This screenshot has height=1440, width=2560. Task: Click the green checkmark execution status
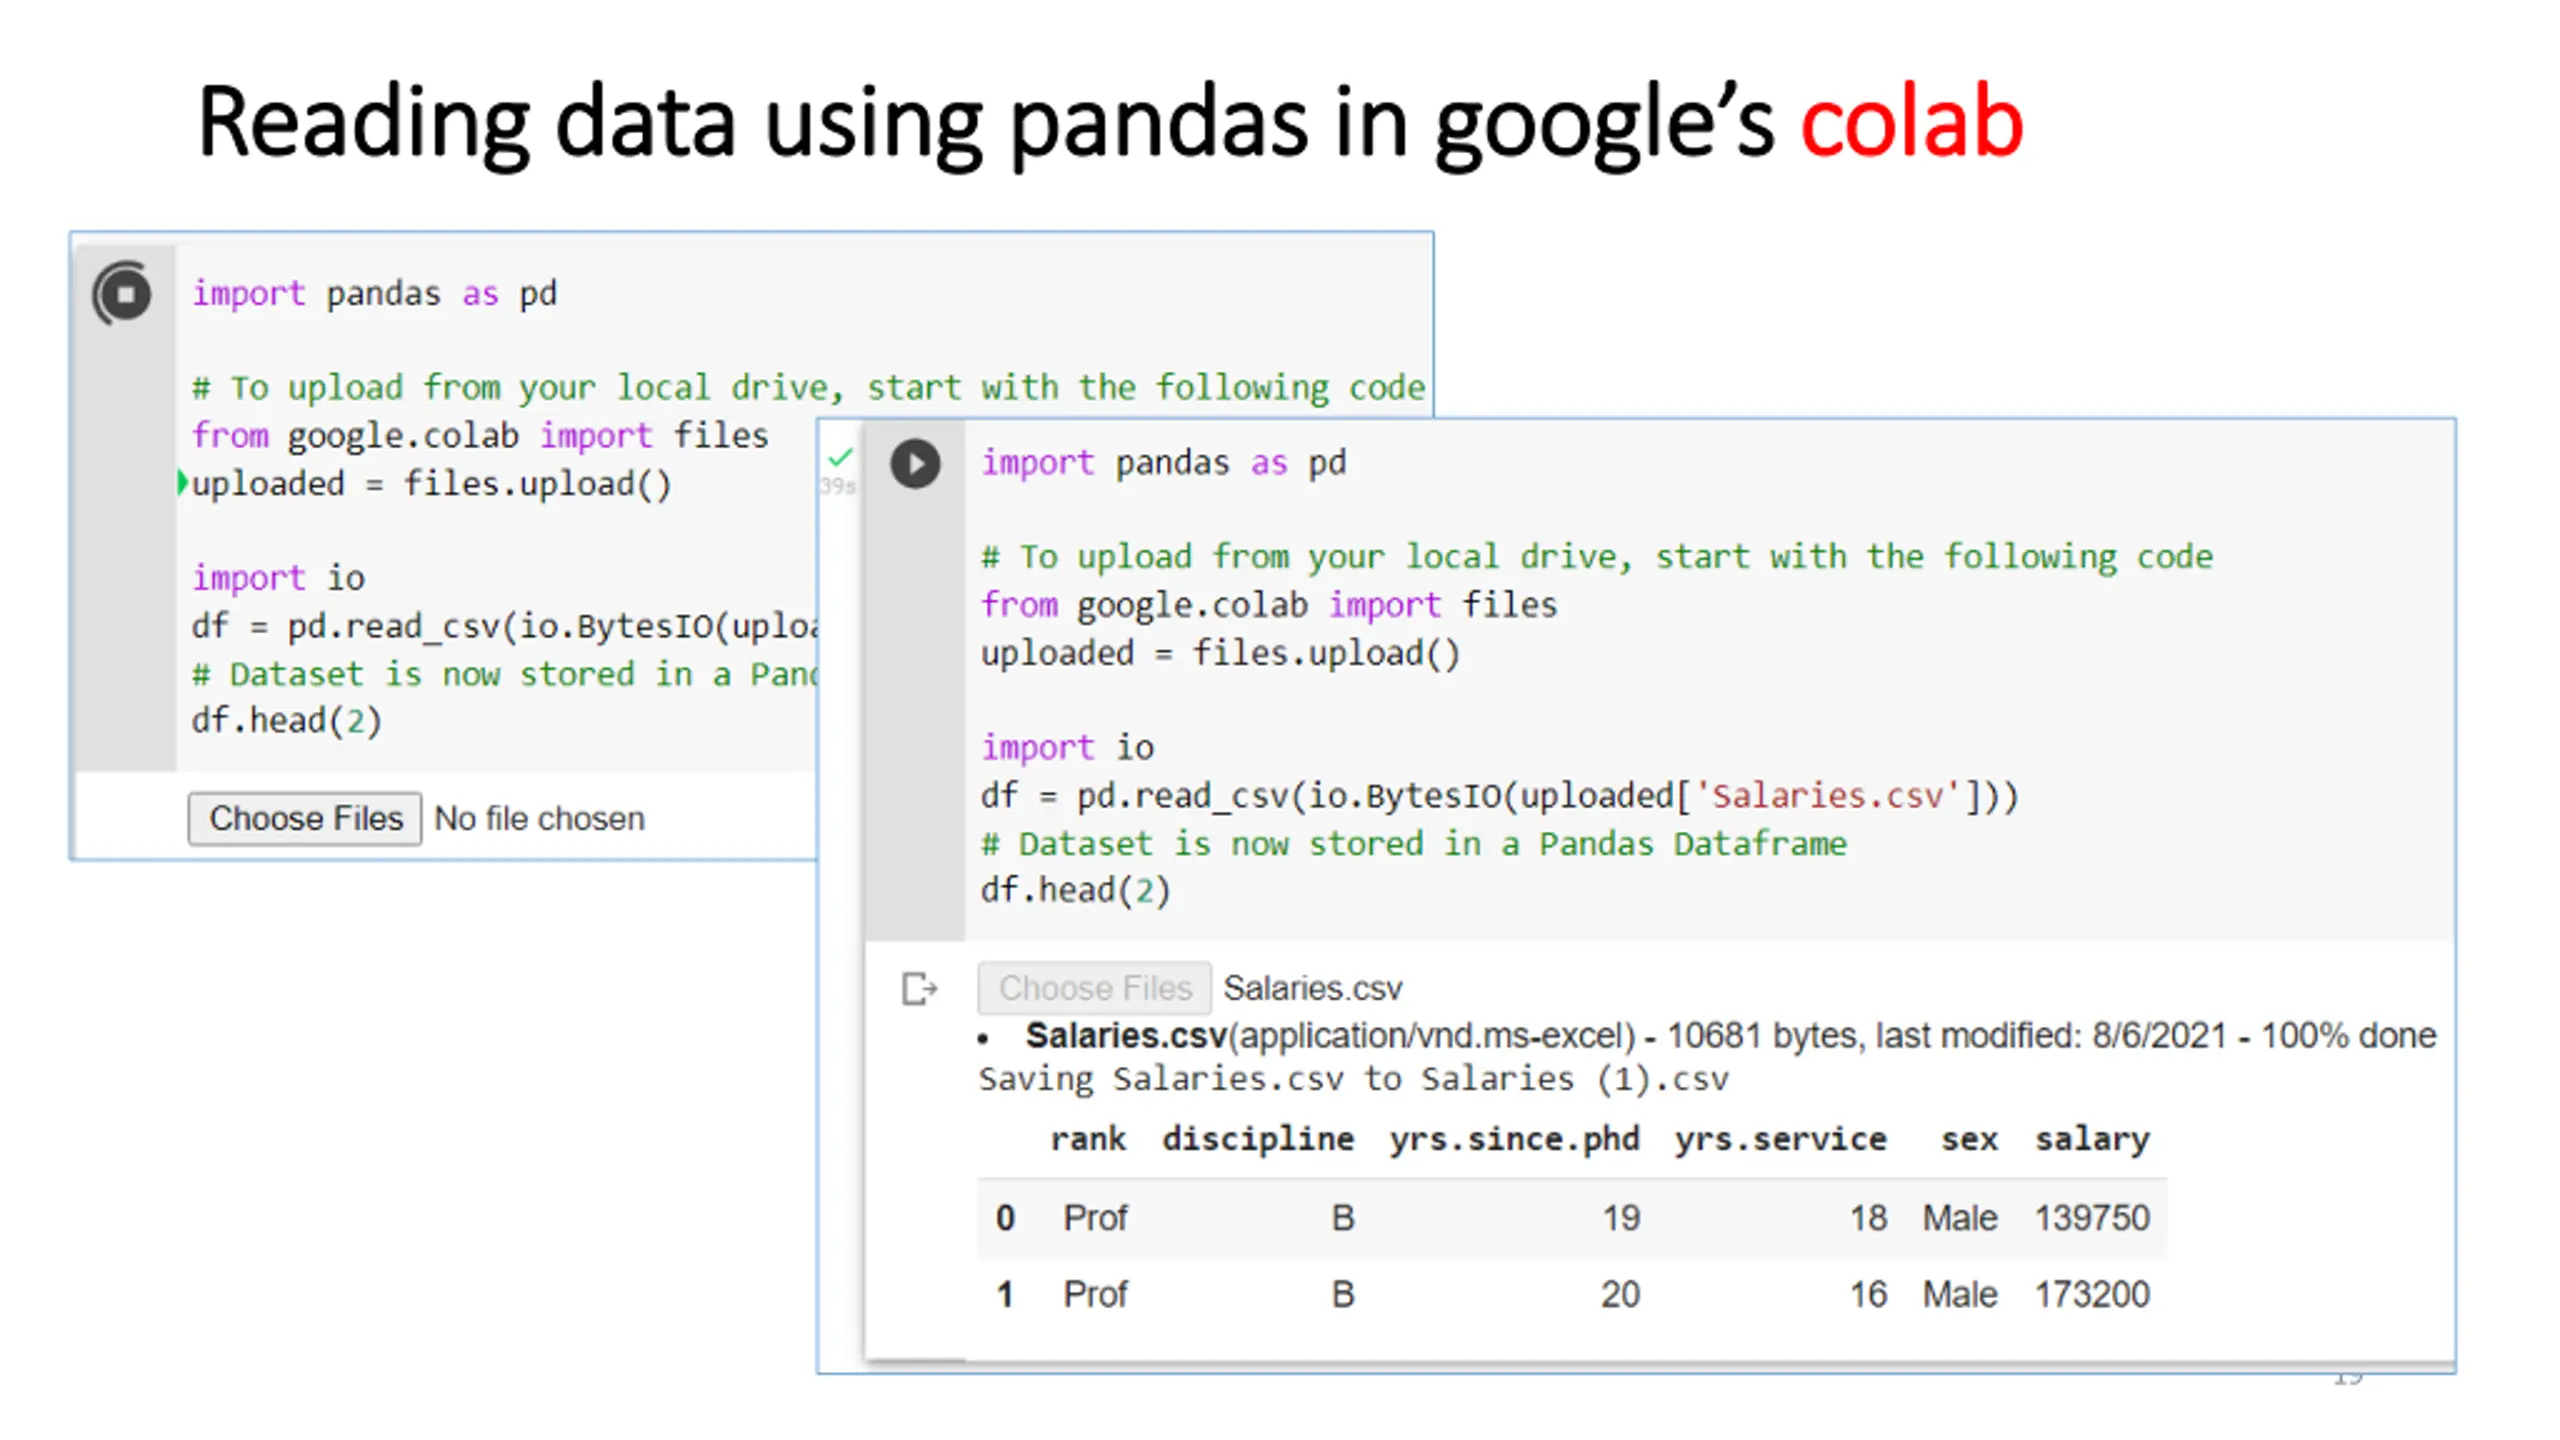(840, 458)
